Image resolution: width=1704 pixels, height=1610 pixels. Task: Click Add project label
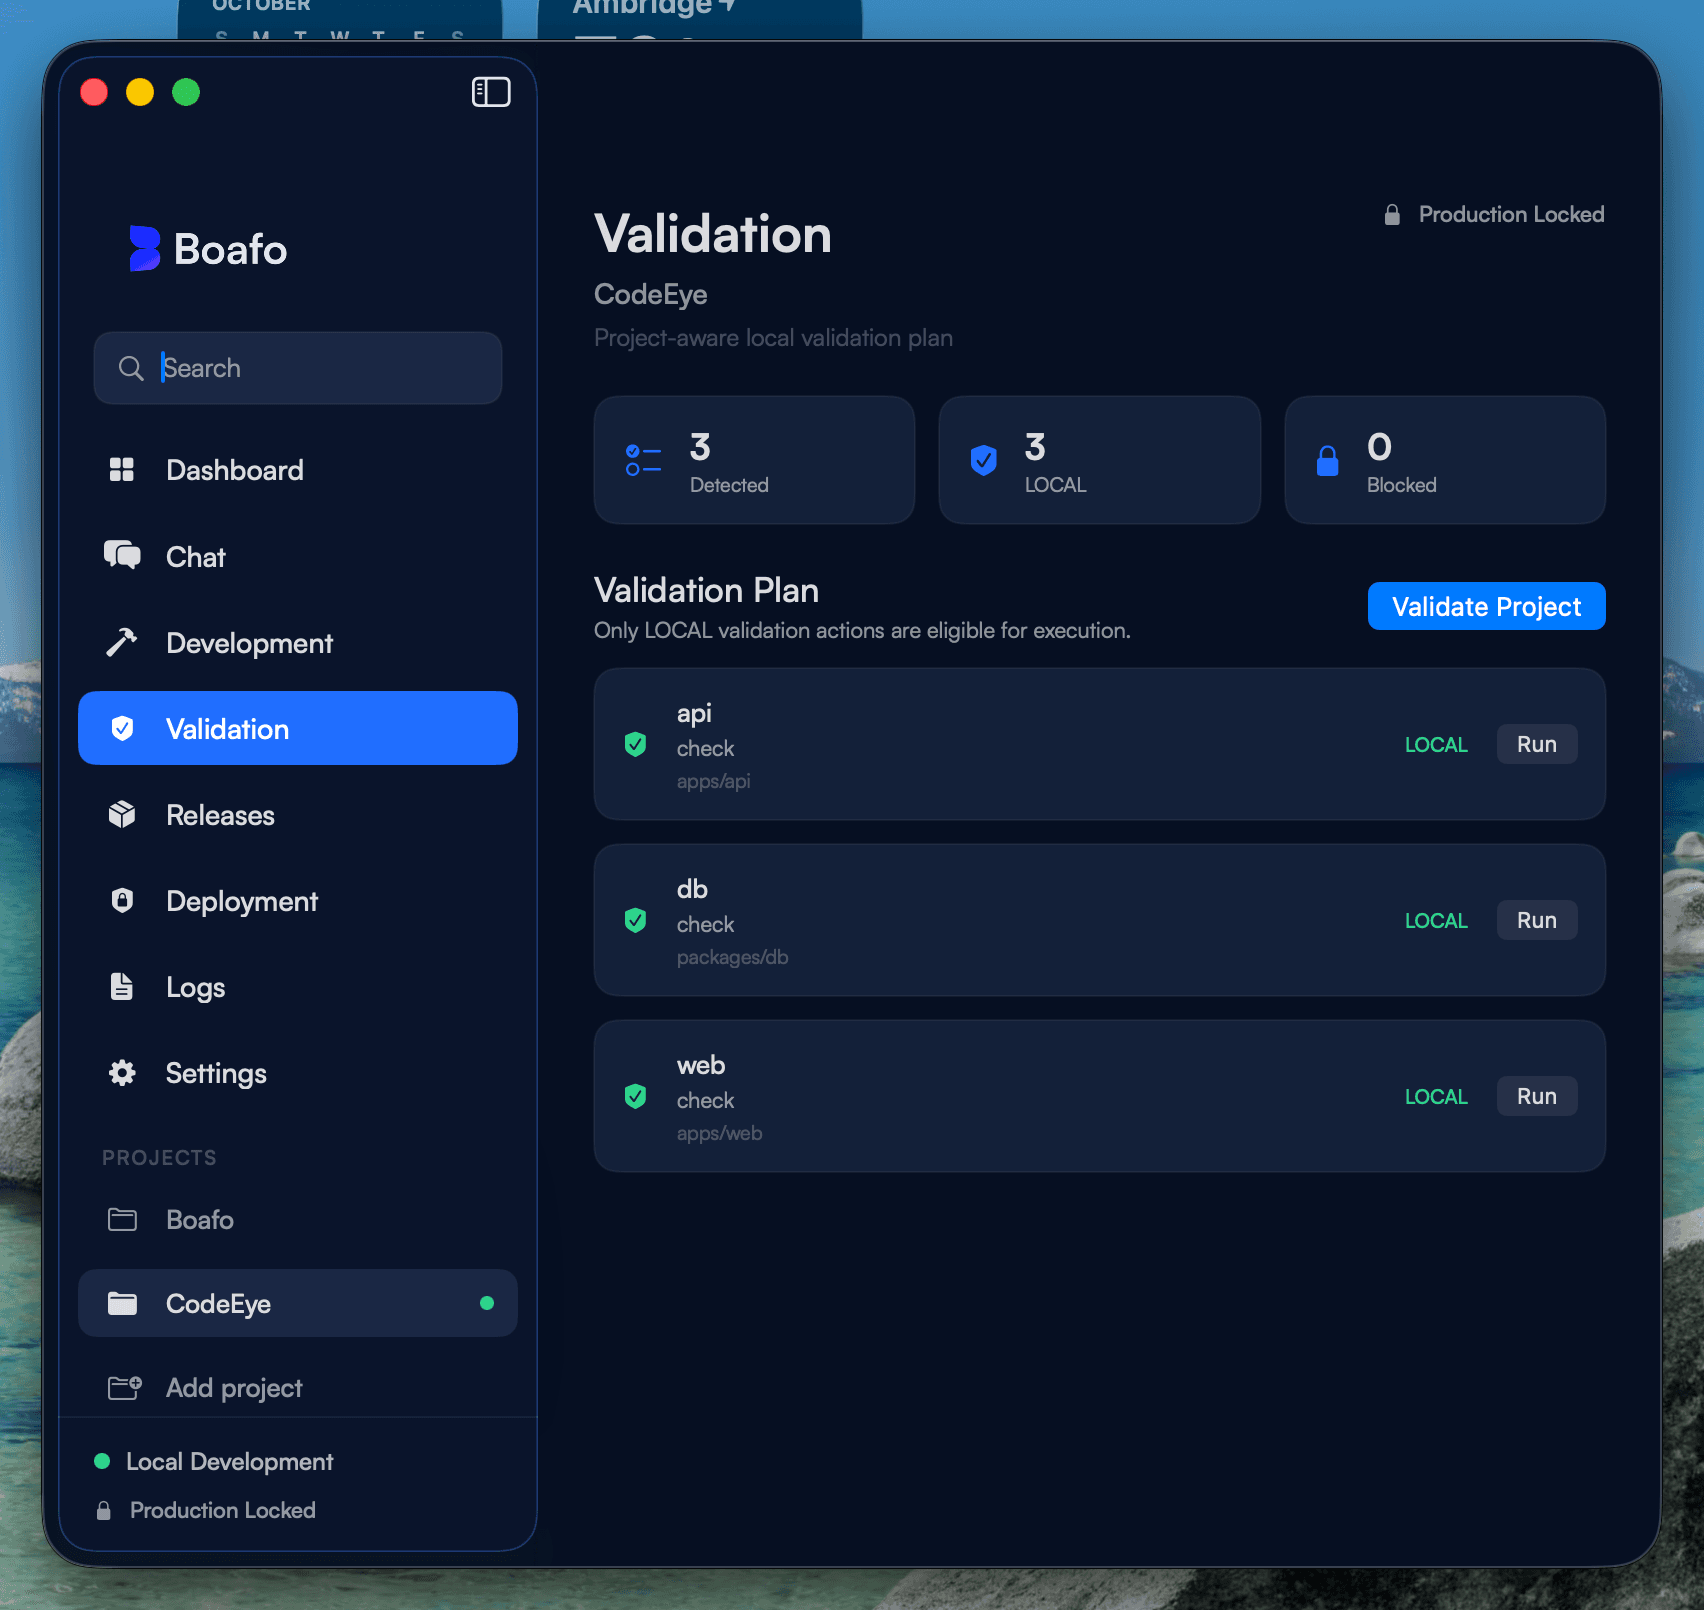[234, 1388]
